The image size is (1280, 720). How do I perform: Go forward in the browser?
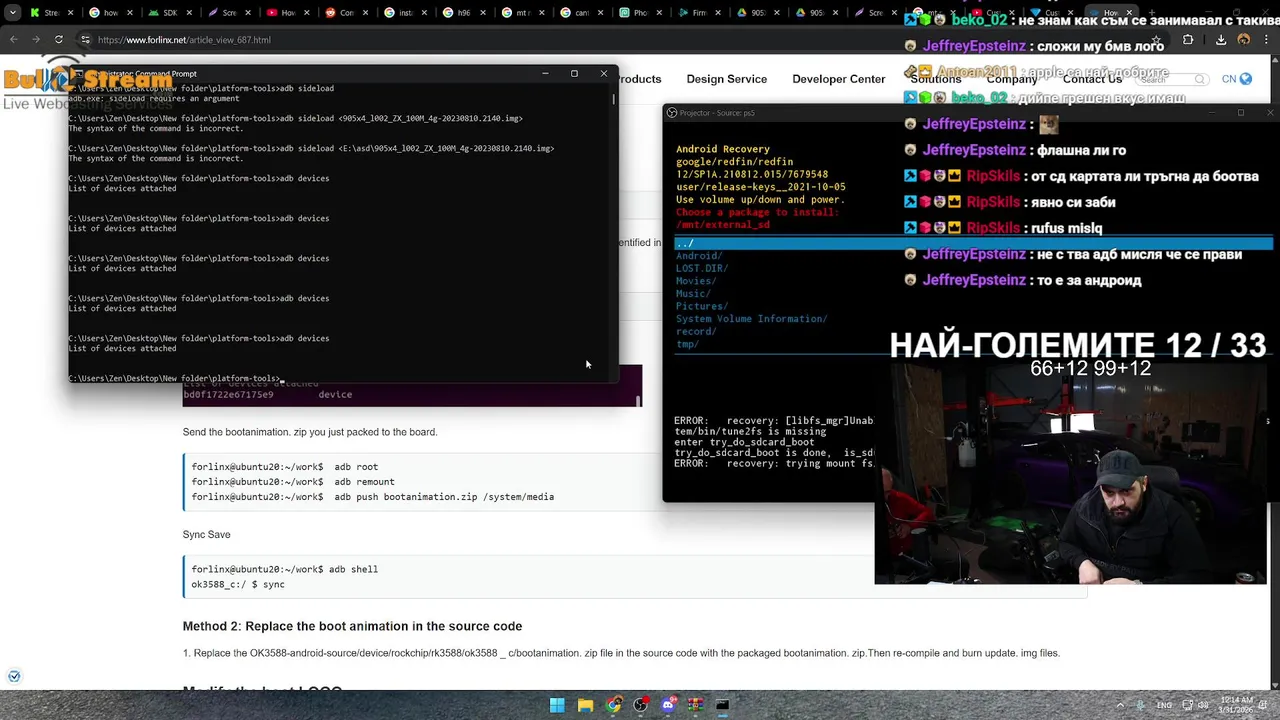pos(36,40)
